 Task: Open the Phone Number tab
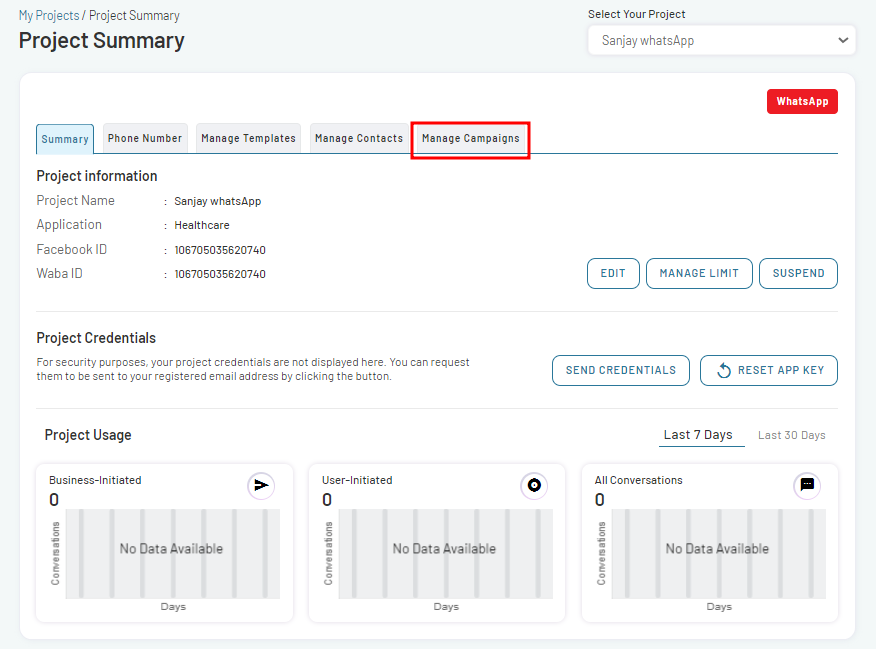tap(145, 138)
